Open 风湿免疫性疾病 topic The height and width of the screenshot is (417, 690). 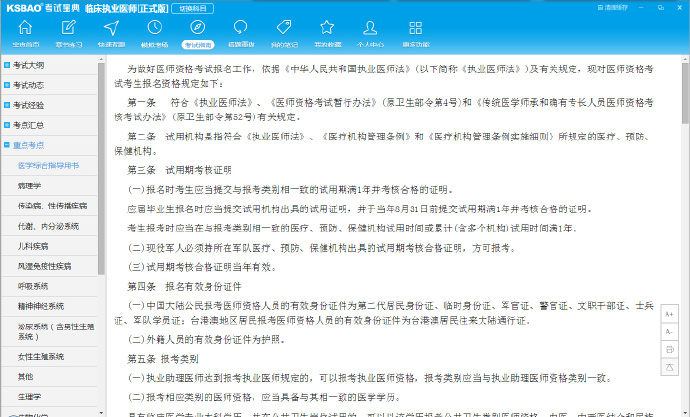click(49, 266)
